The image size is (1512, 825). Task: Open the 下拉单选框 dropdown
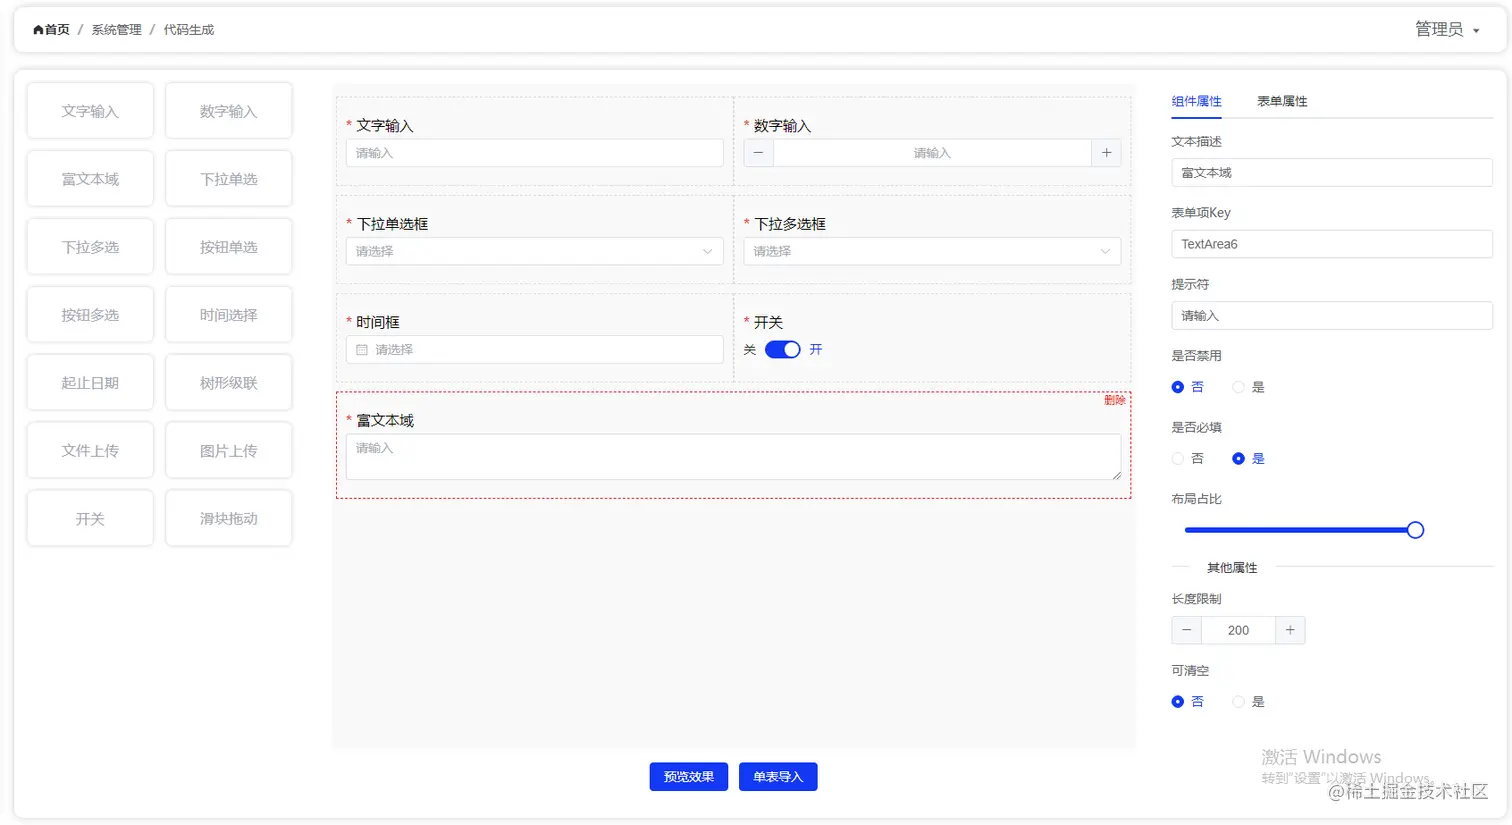pyautogui.click(x=534, y=251)
